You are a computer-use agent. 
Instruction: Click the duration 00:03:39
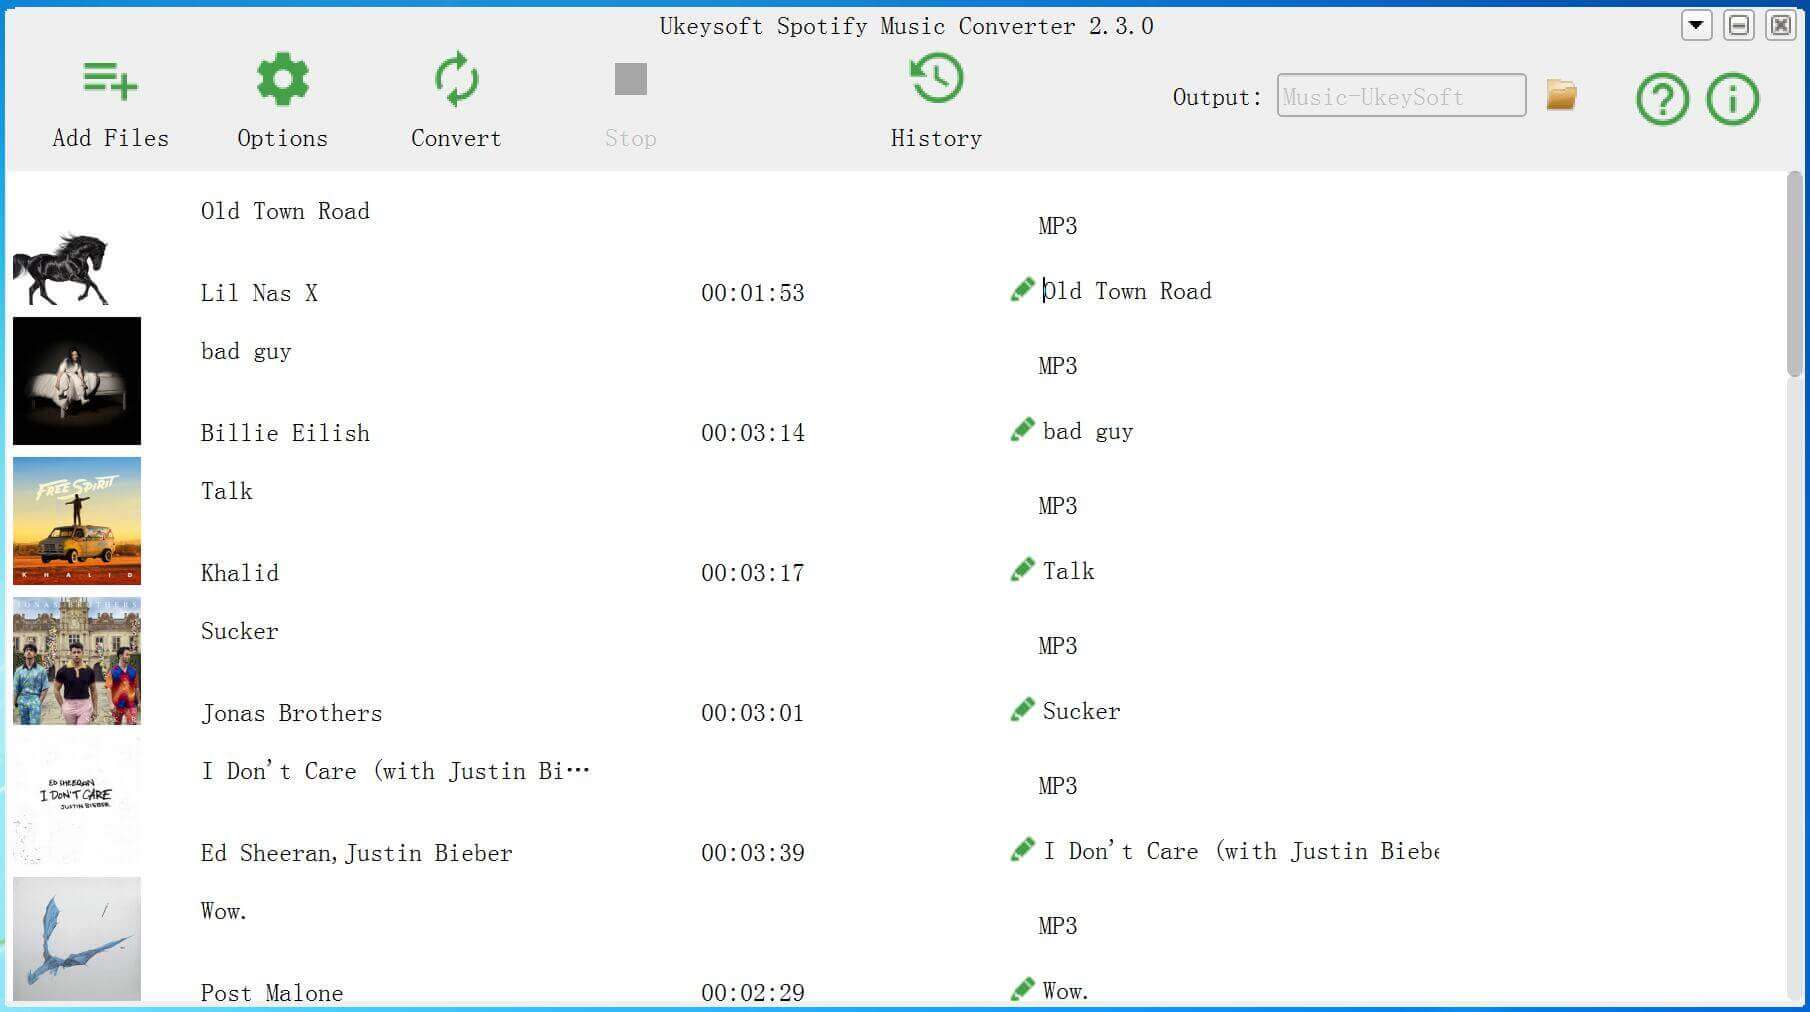click(752, 853)
